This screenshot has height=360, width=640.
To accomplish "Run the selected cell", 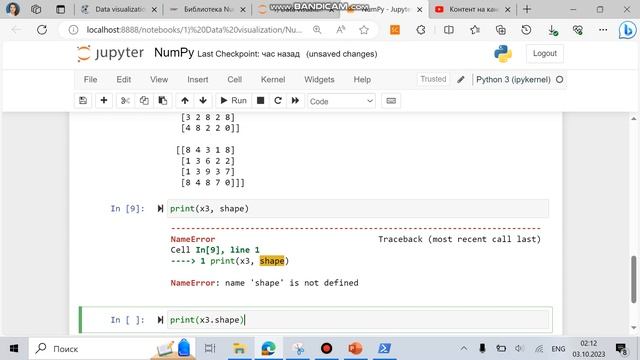I will coord(233,100).
